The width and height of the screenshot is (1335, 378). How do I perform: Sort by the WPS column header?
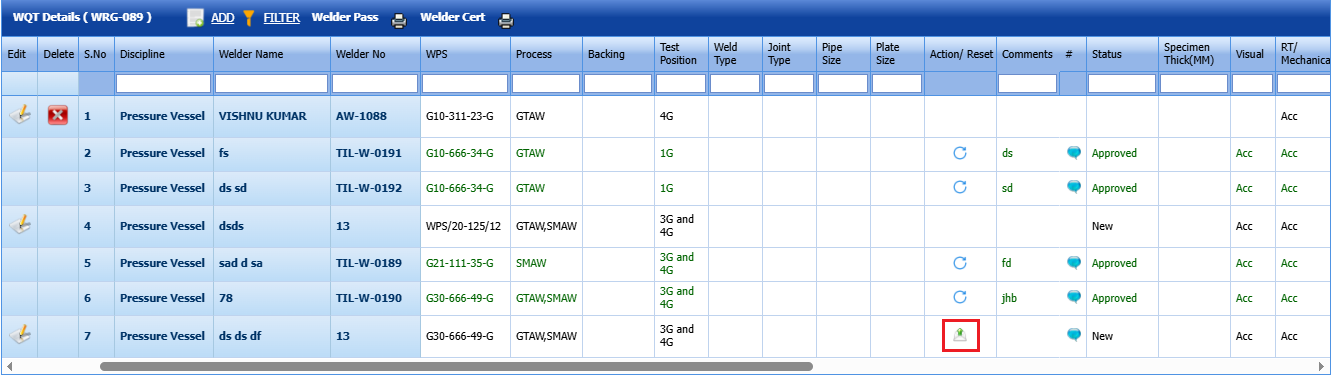[436, 54]
